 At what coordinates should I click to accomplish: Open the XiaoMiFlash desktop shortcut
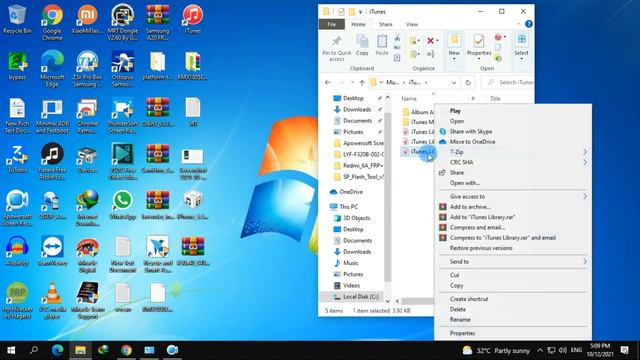(x=87, y=20)
